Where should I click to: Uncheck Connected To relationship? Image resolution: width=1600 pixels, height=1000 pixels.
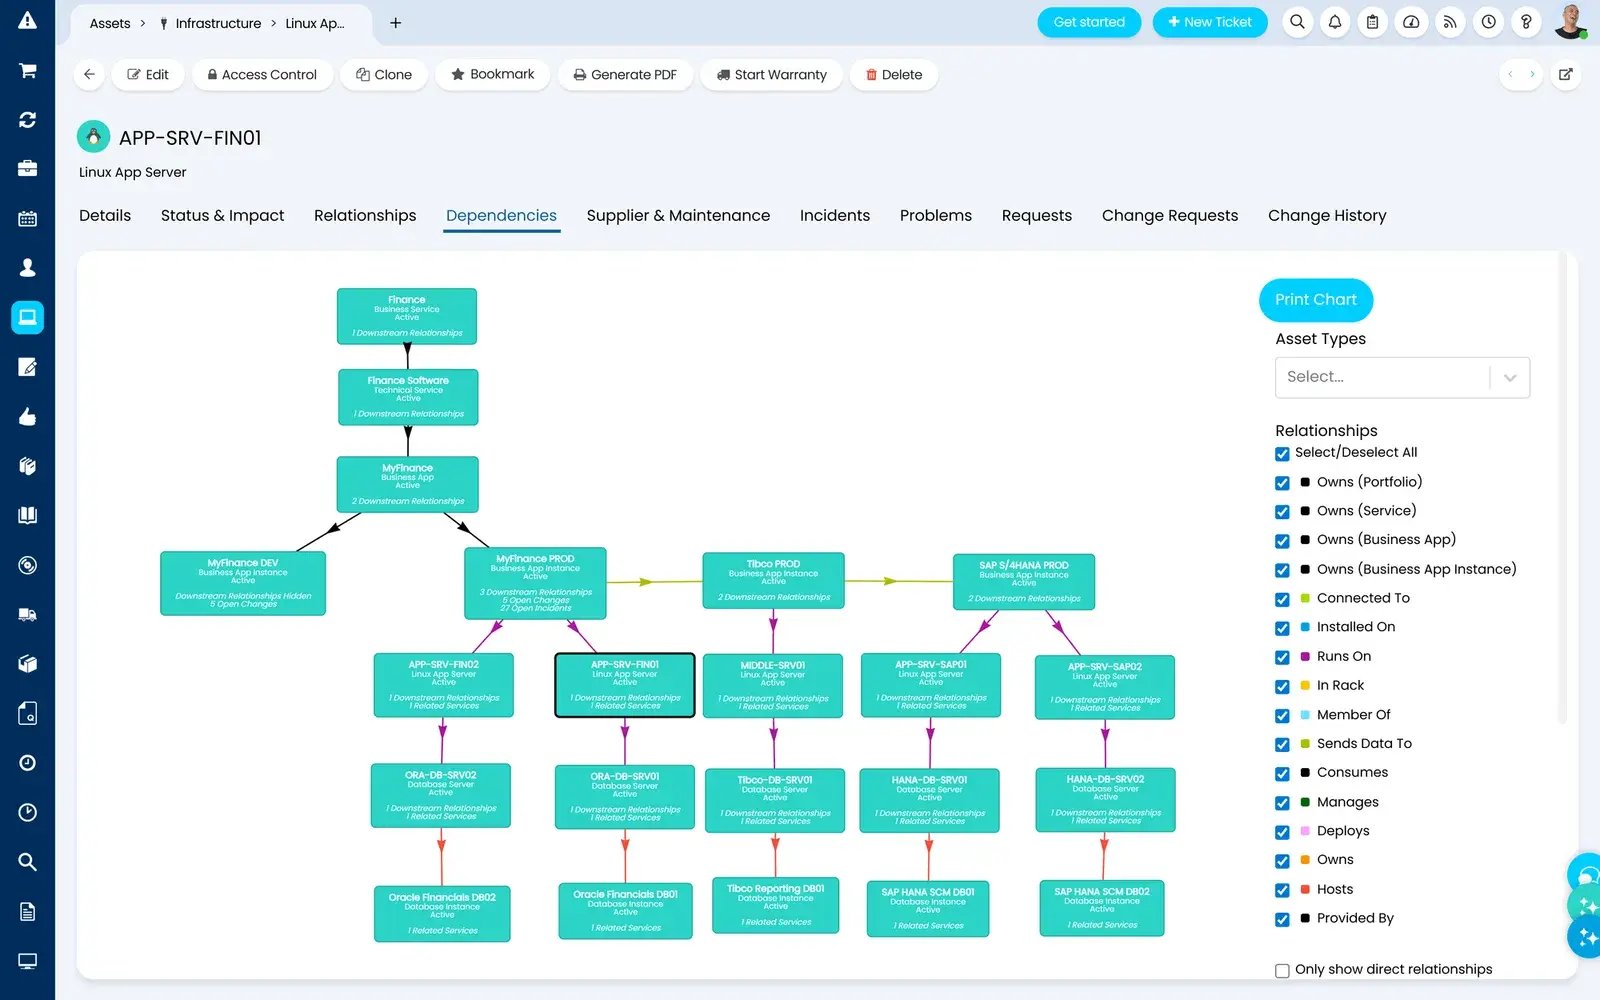point(1282,599)
